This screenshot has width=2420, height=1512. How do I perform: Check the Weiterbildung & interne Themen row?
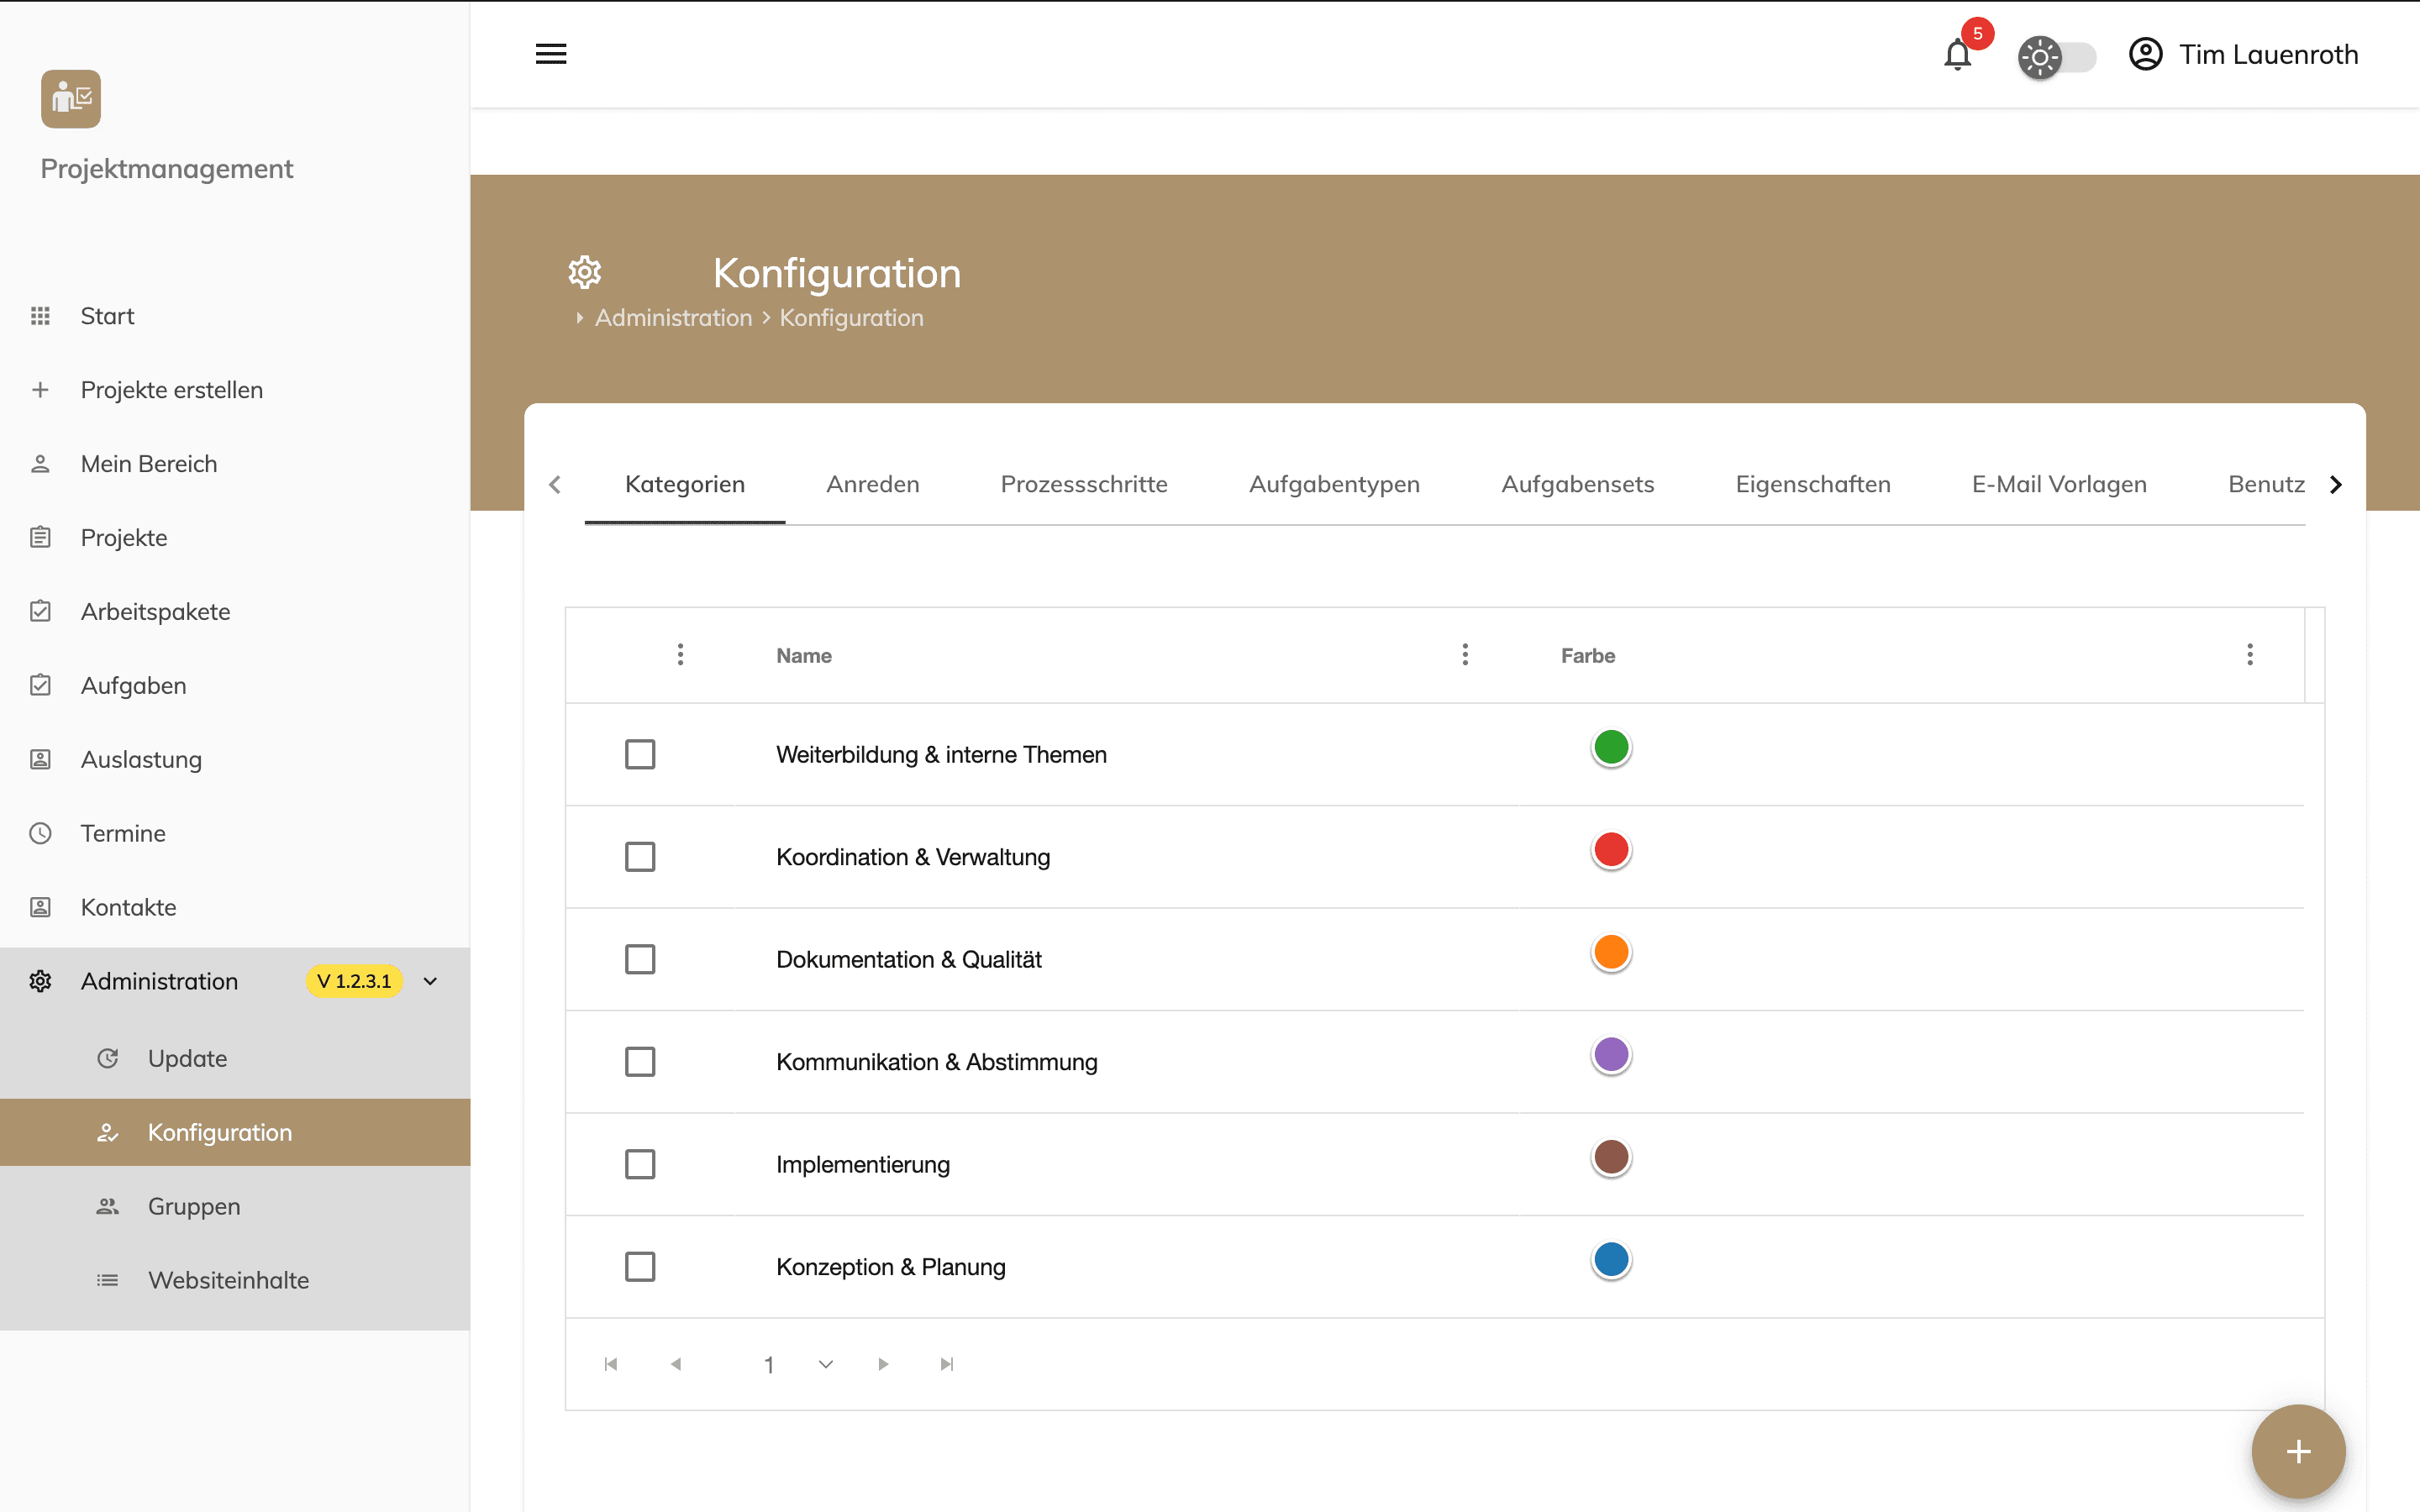(x=640, y=755)
